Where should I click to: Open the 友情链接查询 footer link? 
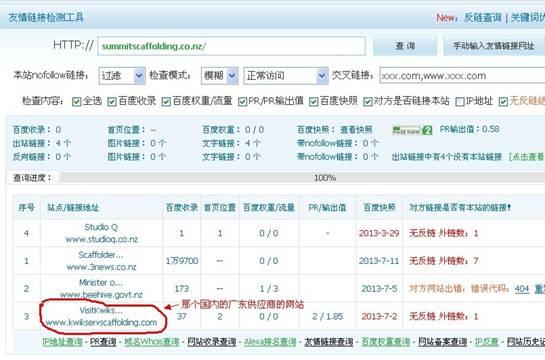[x=328, y=342]
